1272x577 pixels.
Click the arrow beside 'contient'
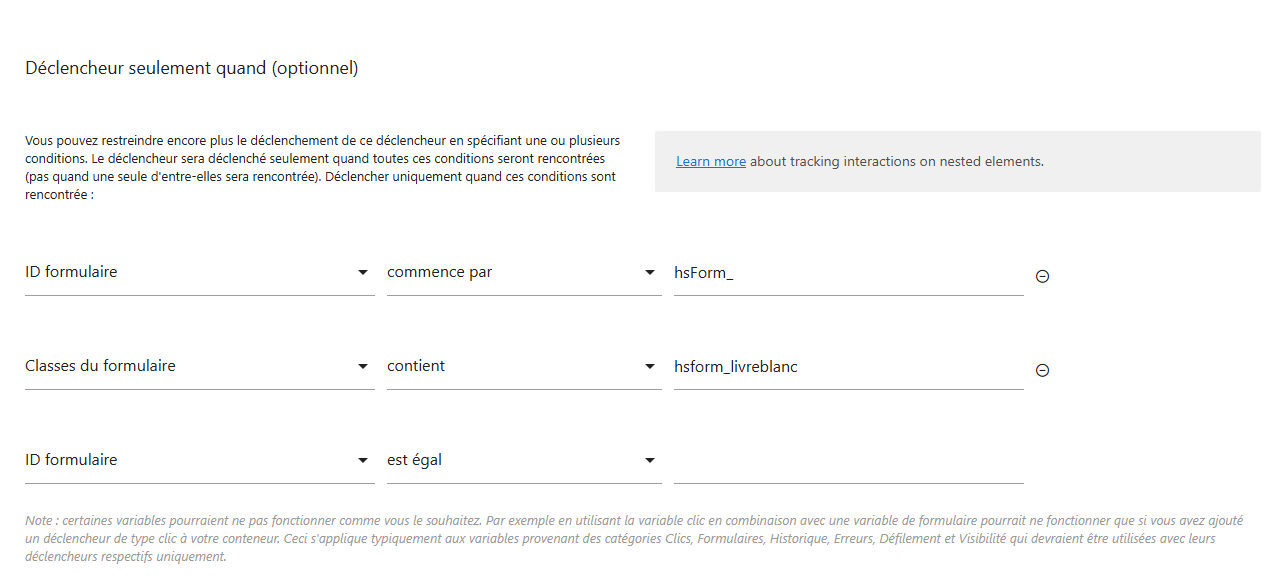click(x=650, y=367)
